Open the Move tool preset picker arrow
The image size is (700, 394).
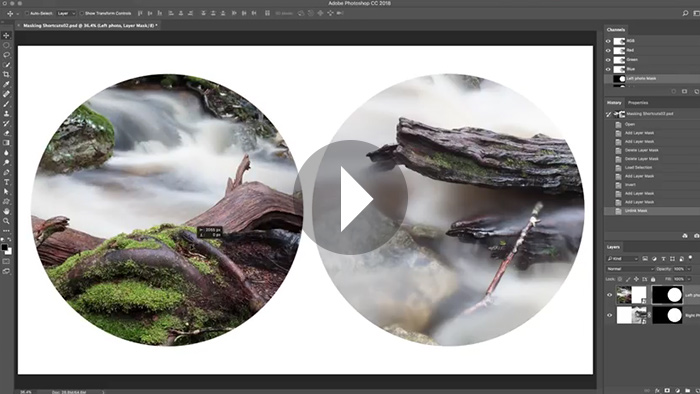(x=17, y=14)
